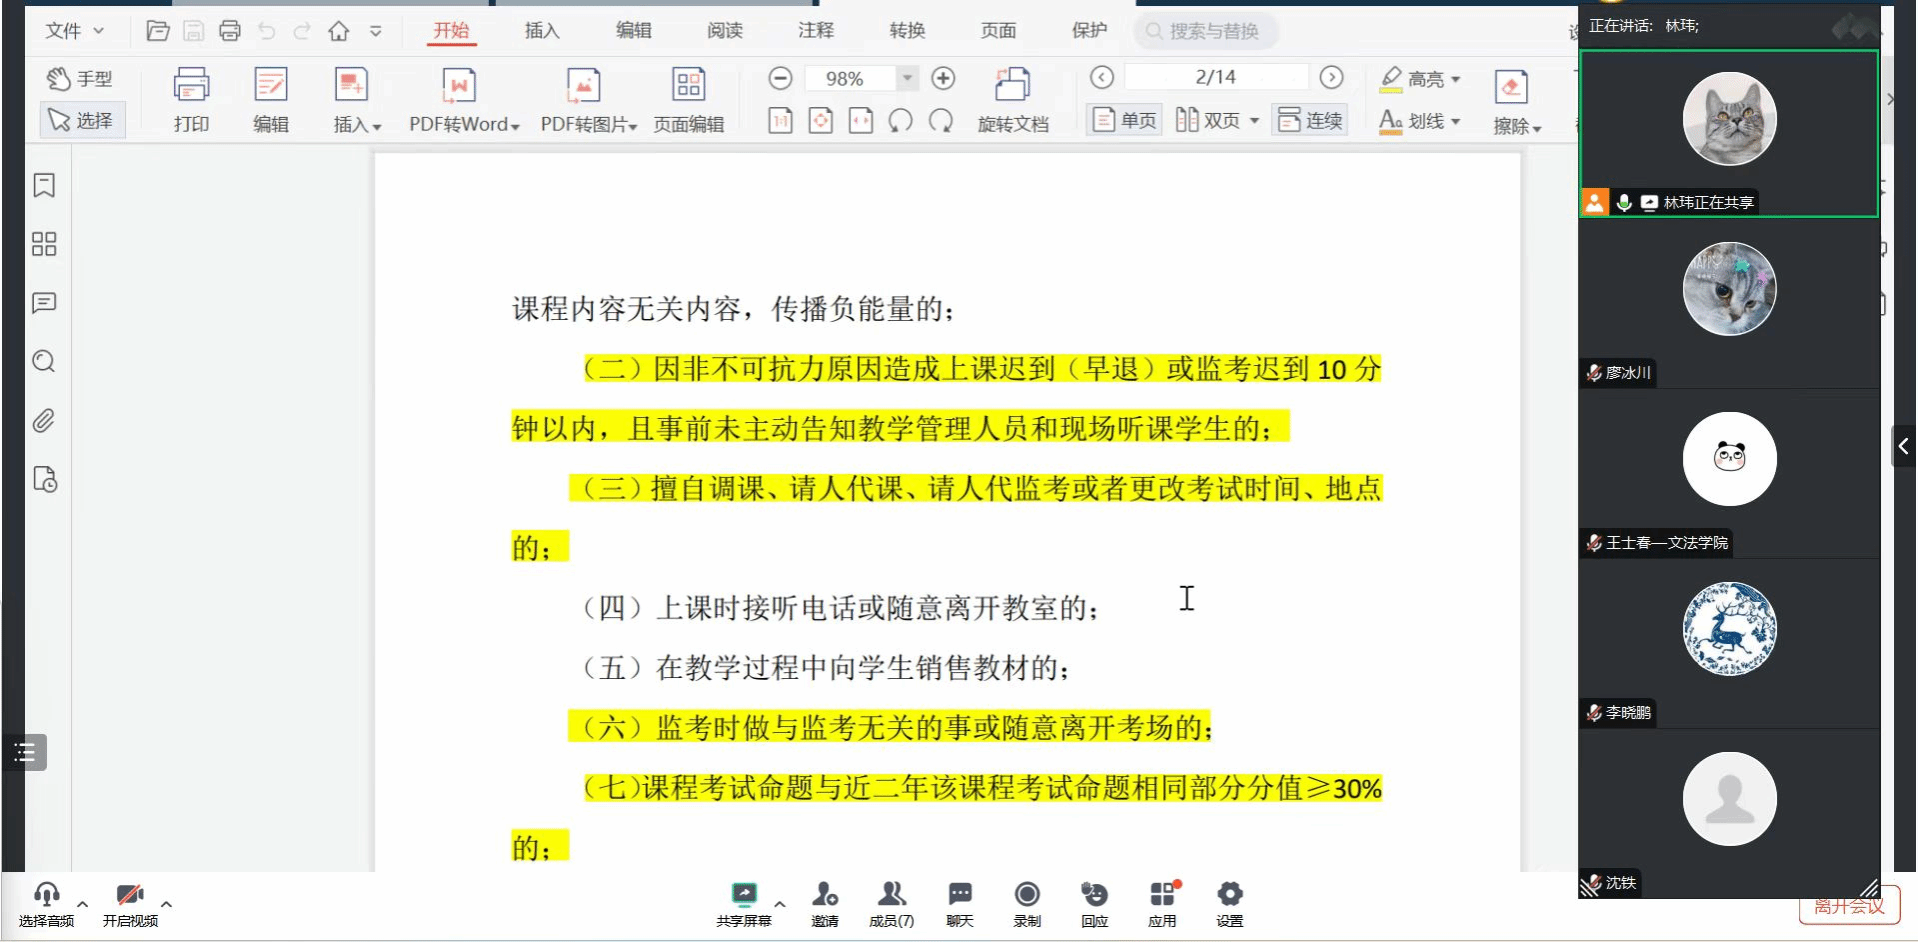Open the 文件 file menu dropdown

pyautogui.click(x=75, y=31)
